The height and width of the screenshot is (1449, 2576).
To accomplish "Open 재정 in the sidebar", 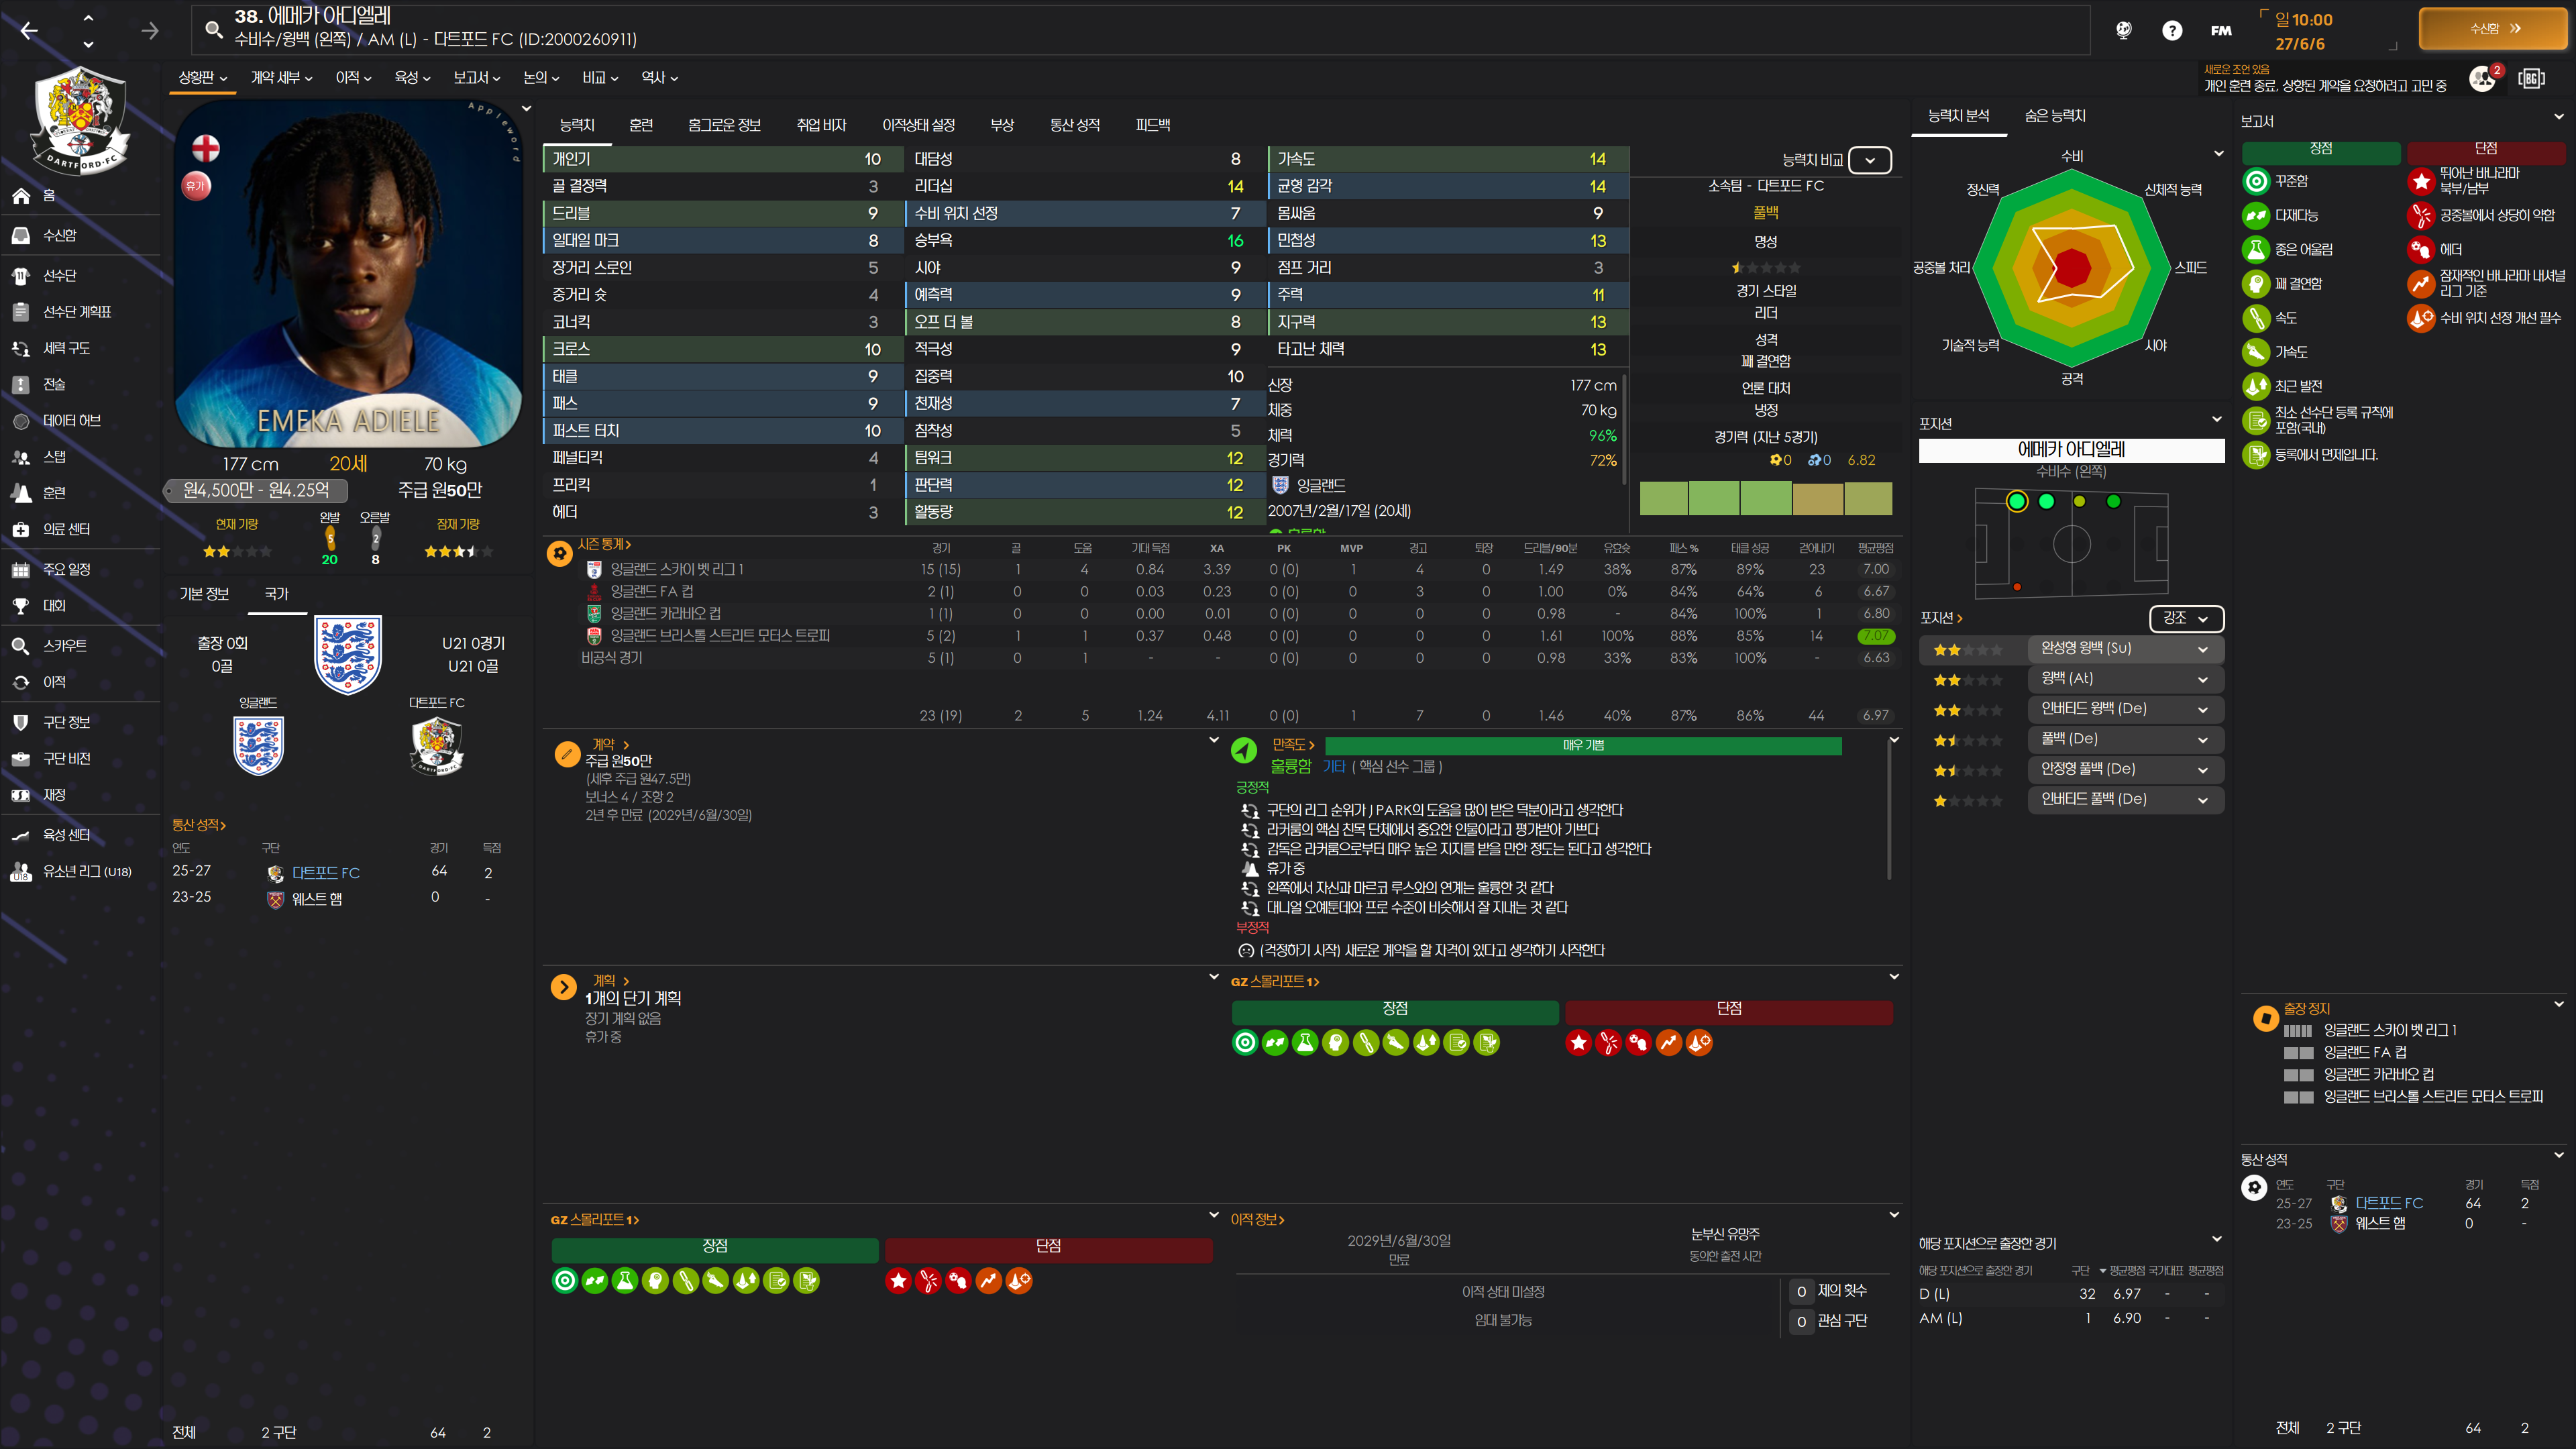I will point(54,795).
